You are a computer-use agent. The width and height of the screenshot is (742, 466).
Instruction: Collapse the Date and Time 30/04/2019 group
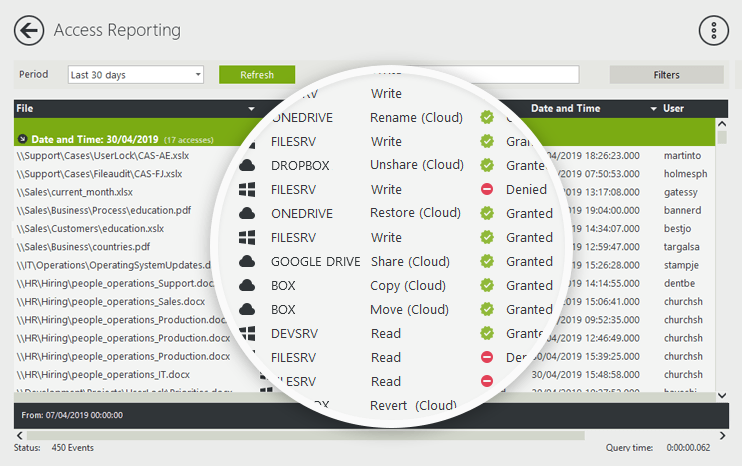[x=22, y=140]
